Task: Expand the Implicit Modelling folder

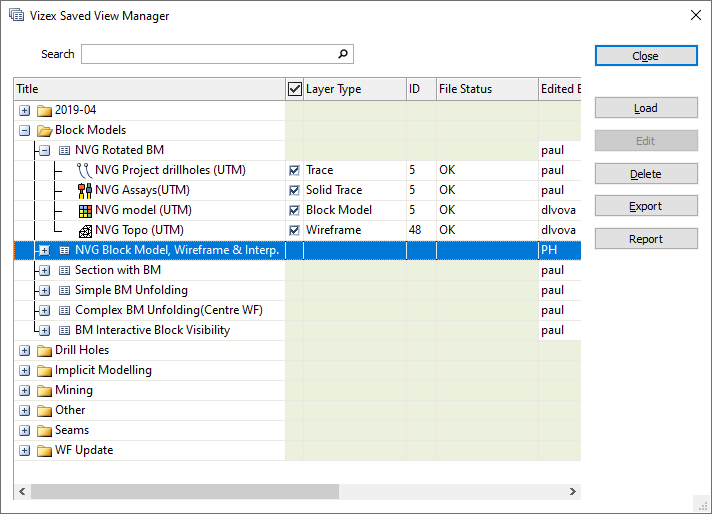Action: coord(25,370)
